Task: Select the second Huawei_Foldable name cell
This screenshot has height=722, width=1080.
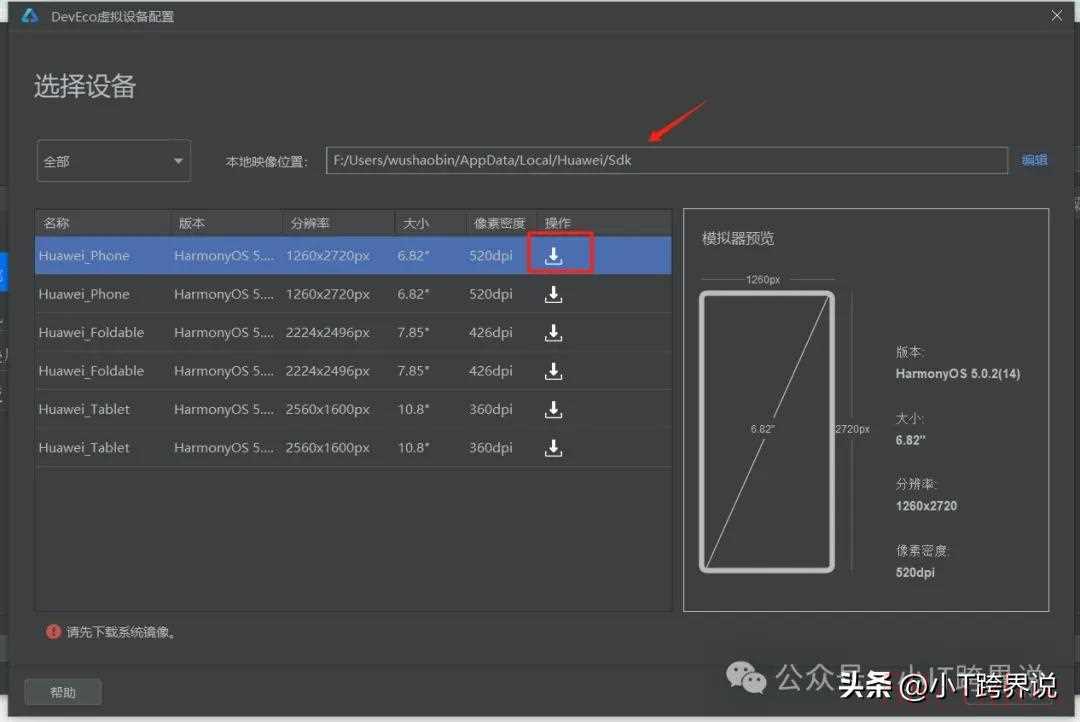Action: [x=92, y=371]
